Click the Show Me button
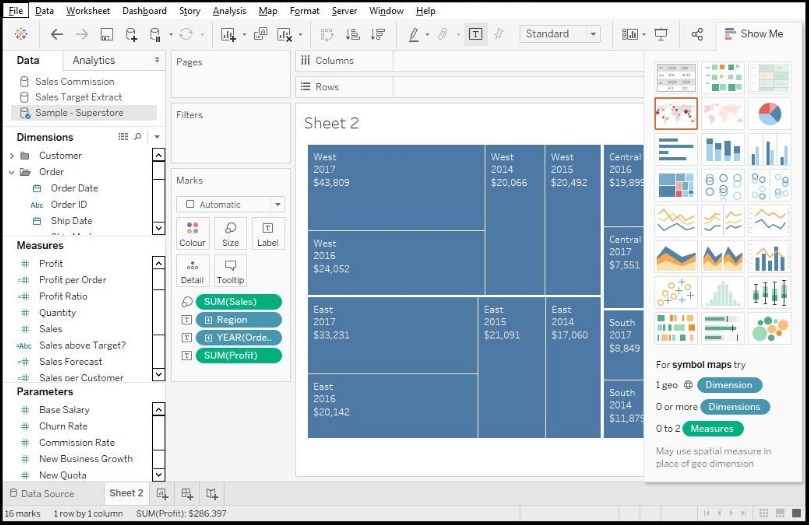The height and width of the screenshot is (525, 809). pyautogui.click(x=754, y=34)
